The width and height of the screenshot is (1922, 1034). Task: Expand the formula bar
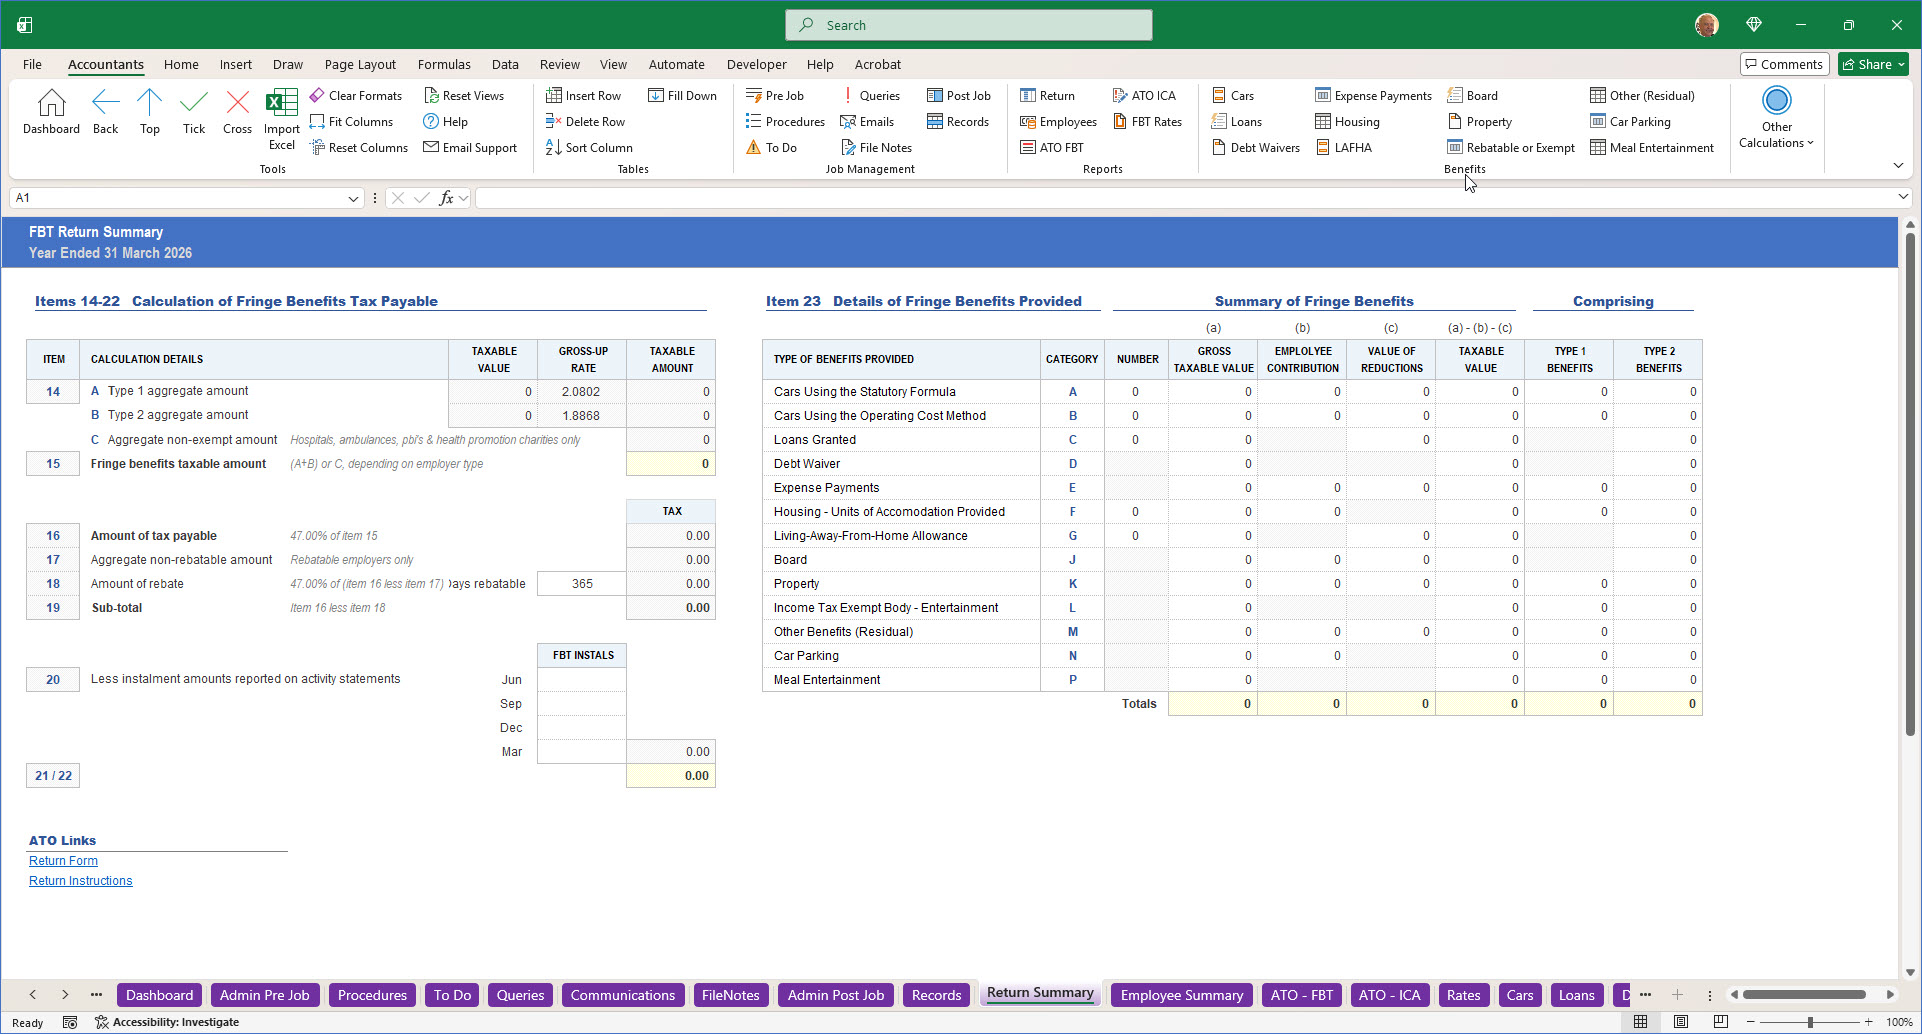click(1902, 198)
